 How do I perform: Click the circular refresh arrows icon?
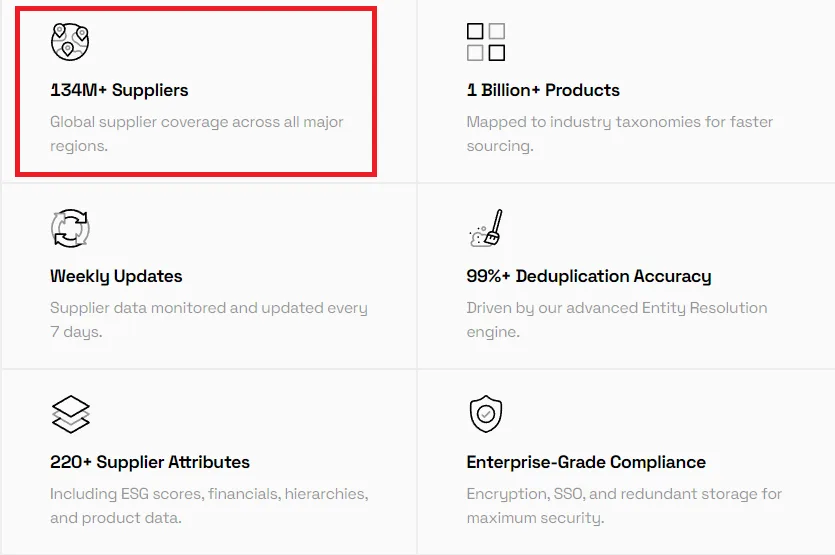(70, 228)
